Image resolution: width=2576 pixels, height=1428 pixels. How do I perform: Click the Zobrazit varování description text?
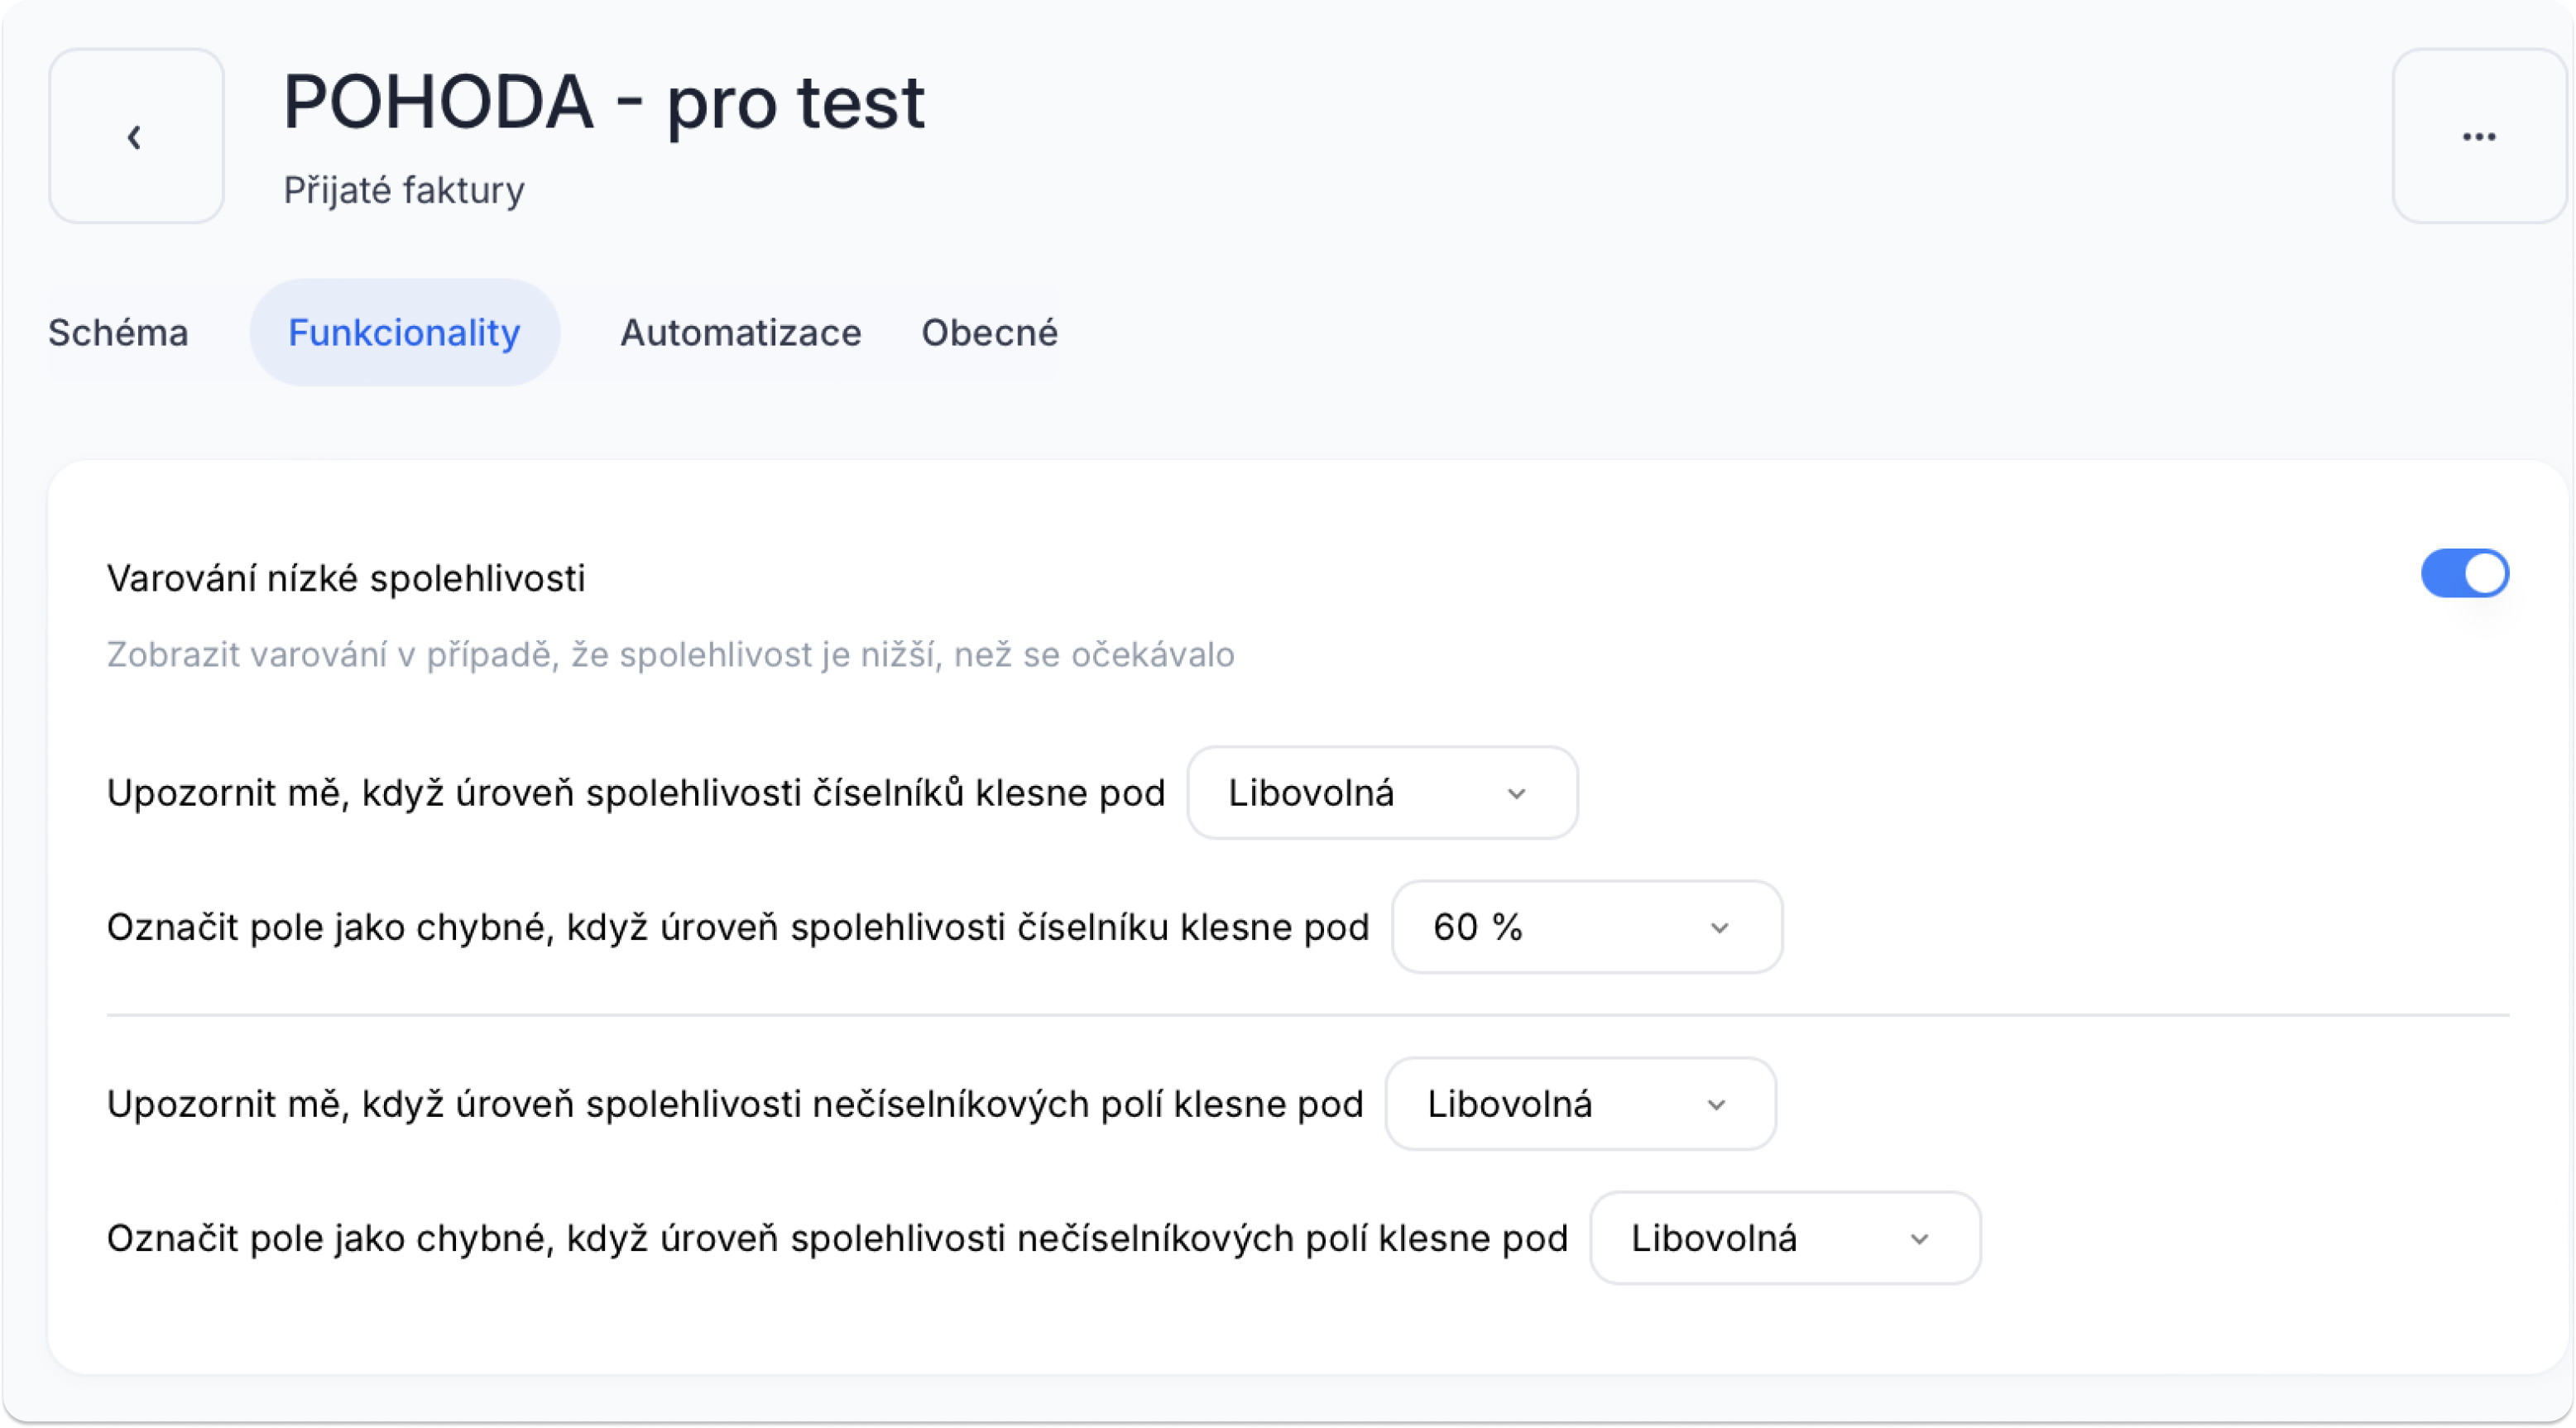point(670,655)
